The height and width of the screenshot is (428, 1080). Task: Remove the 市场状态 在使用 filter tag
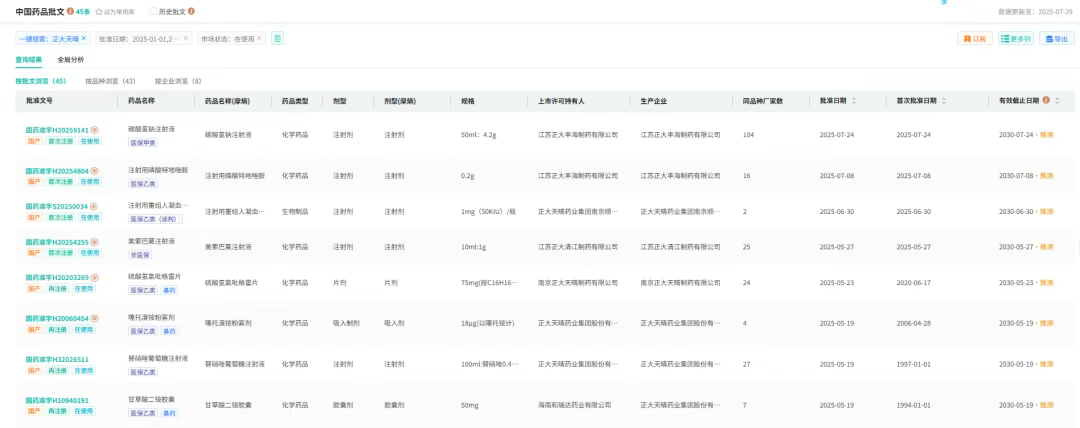(x=260, y=38)
